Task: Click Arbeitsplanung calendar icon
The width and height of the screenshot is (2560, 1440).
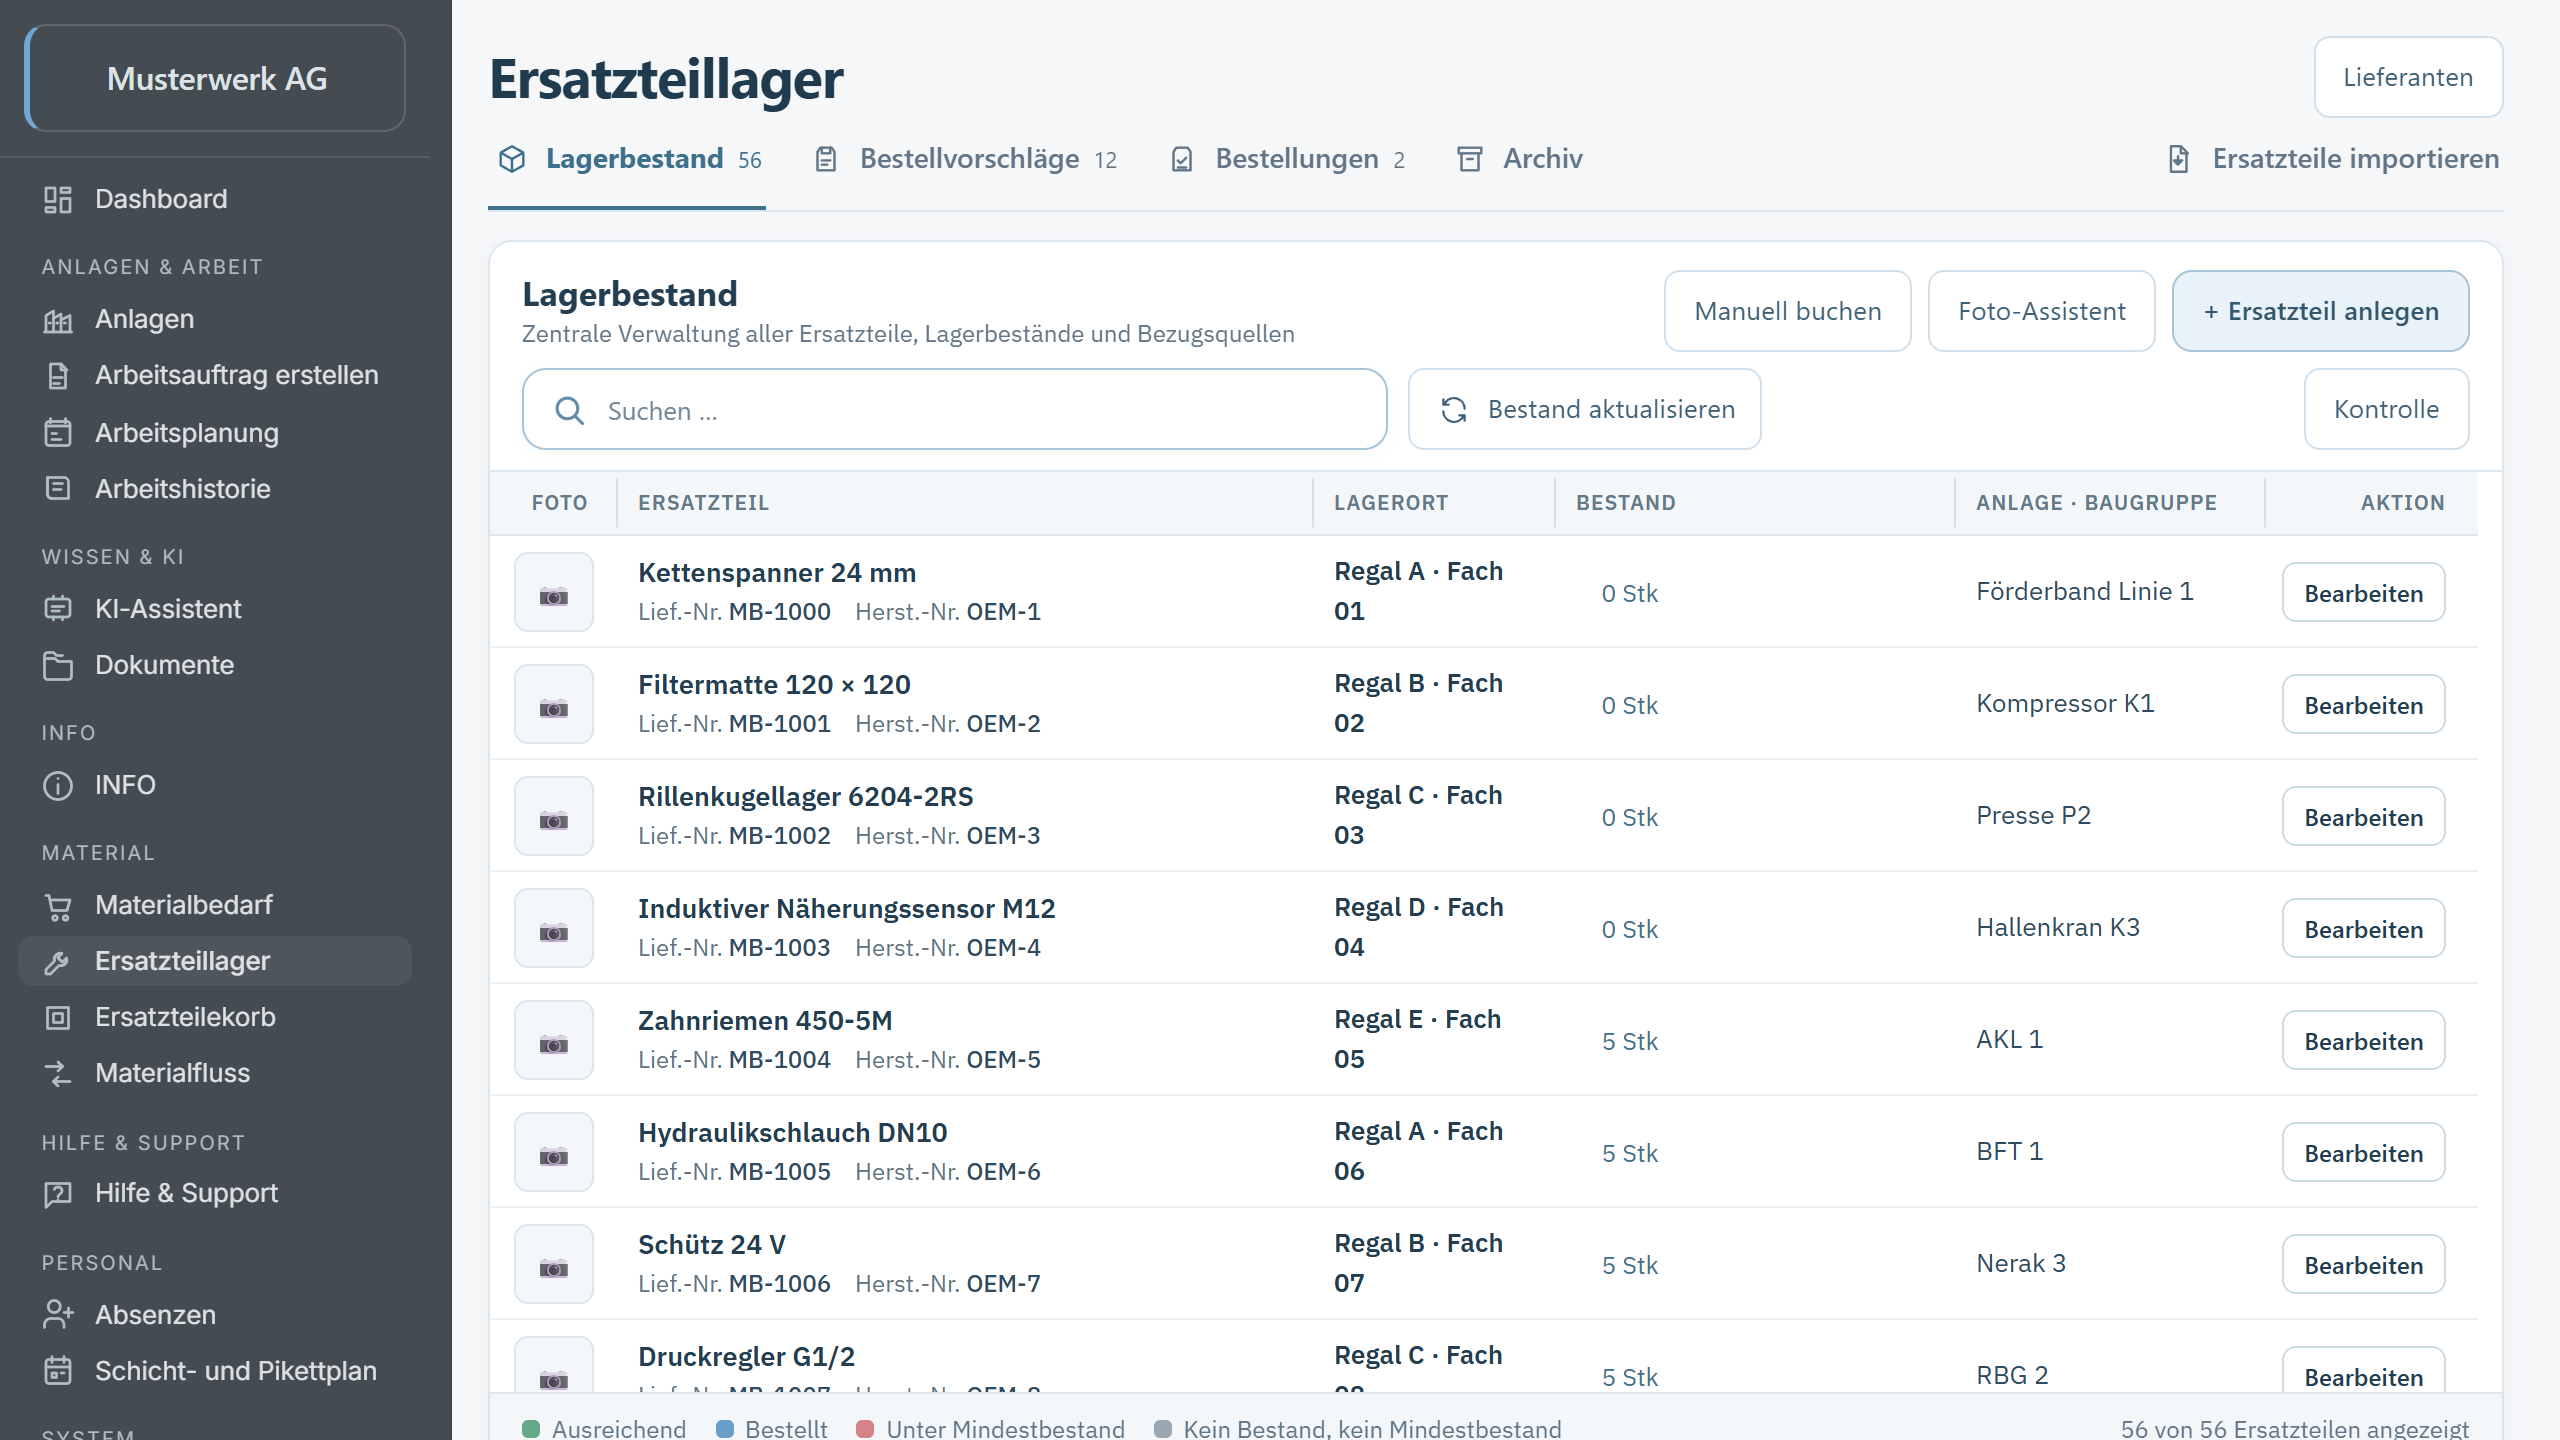Action: point(58,433)
